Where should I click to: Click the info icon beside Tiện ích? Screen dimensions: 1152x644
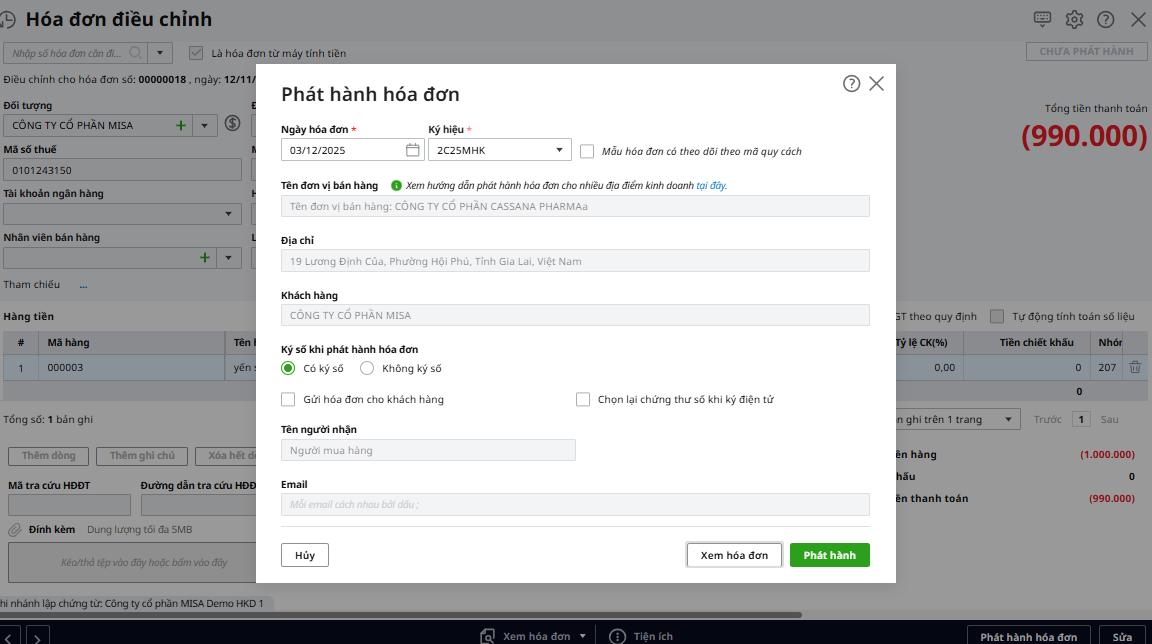point(617,636)
